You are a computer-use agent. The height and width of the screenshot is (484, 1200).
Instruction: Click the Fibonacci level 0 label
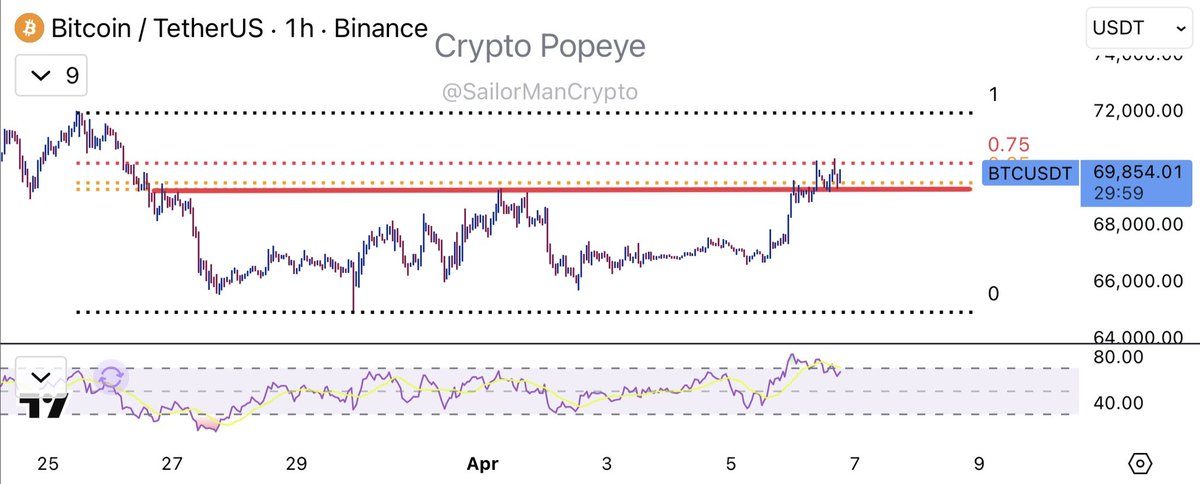tap(992, 294)
